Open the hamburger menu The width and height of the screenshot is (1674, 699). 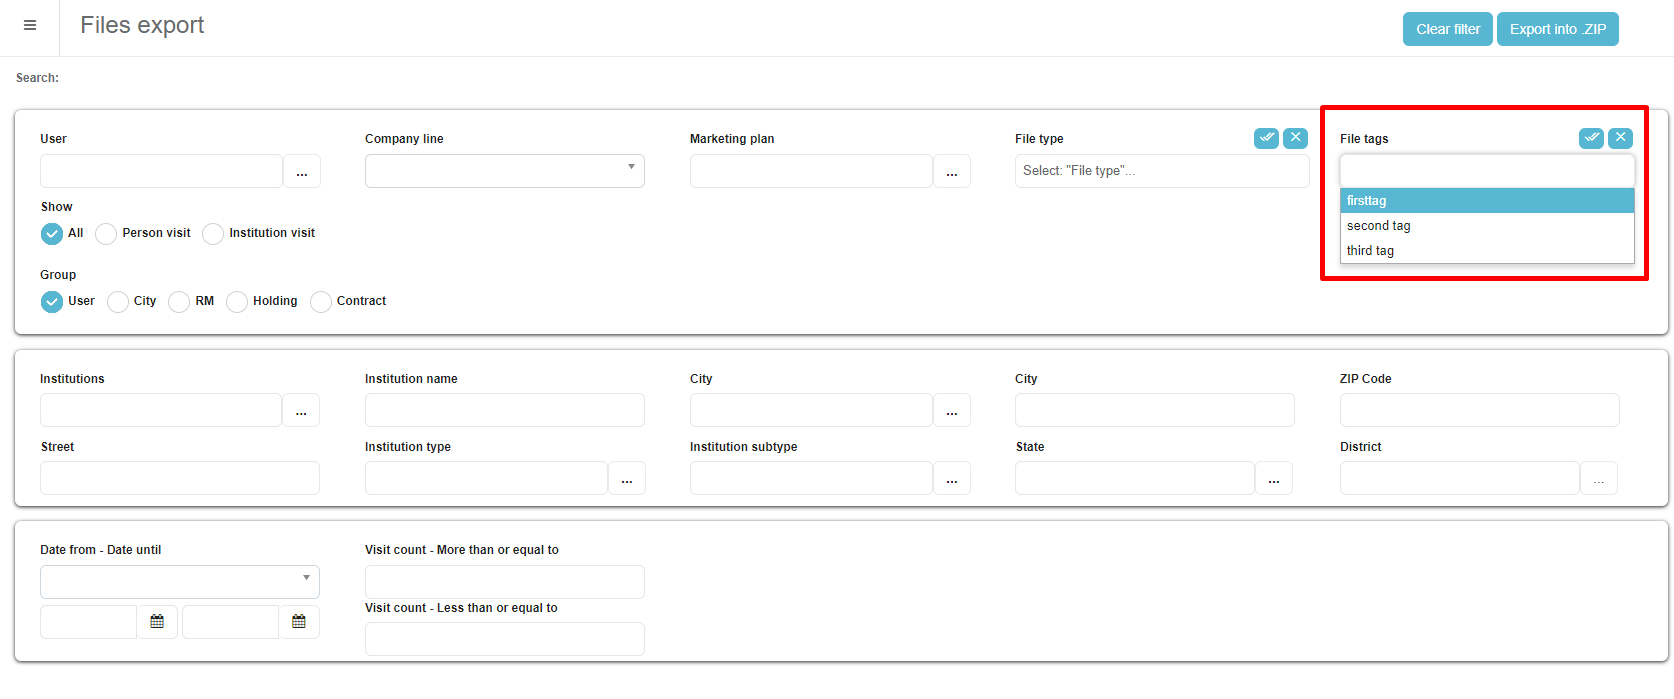(x=30, y=26)
